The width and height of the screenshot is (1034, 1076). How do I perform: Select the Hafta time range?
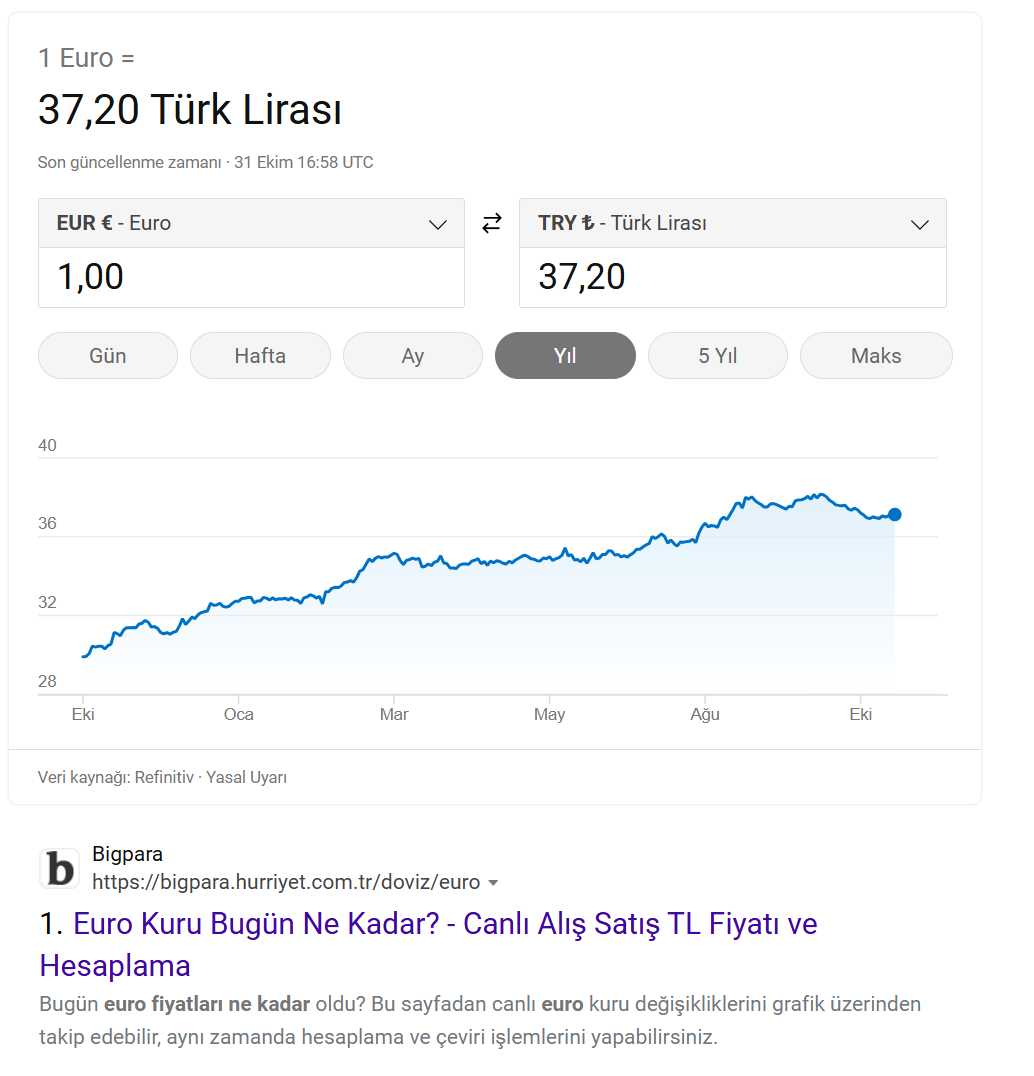point(260,355)
